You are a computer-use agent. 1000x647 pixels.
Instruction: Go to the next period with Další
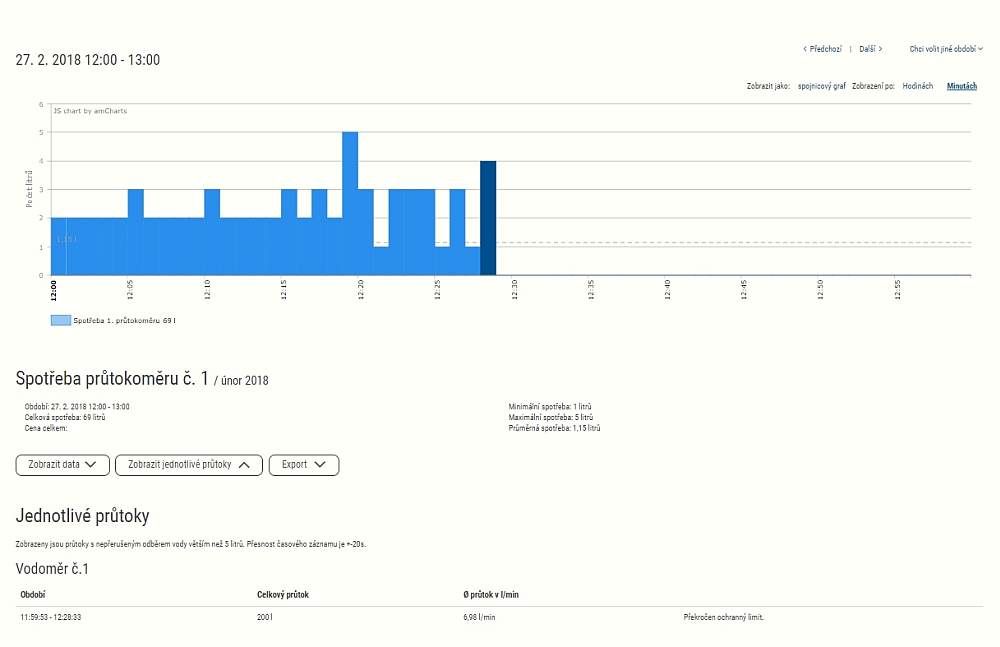click(x=870, y=48)
